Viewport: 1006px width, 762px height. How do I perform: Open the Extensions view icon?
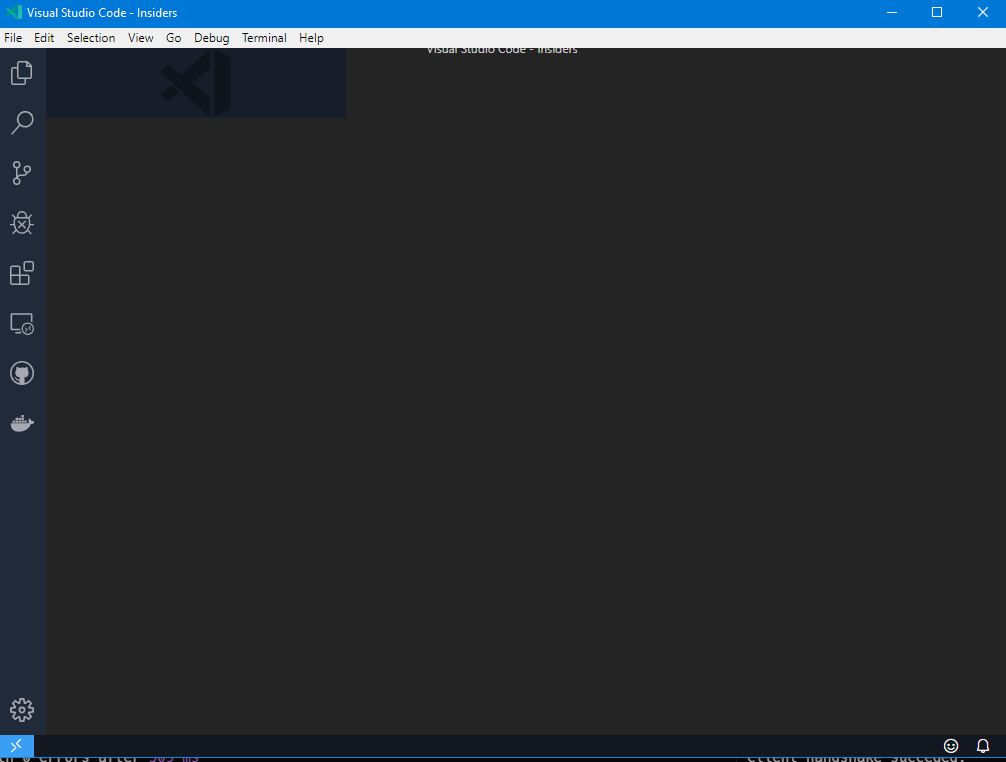point(22,273)
